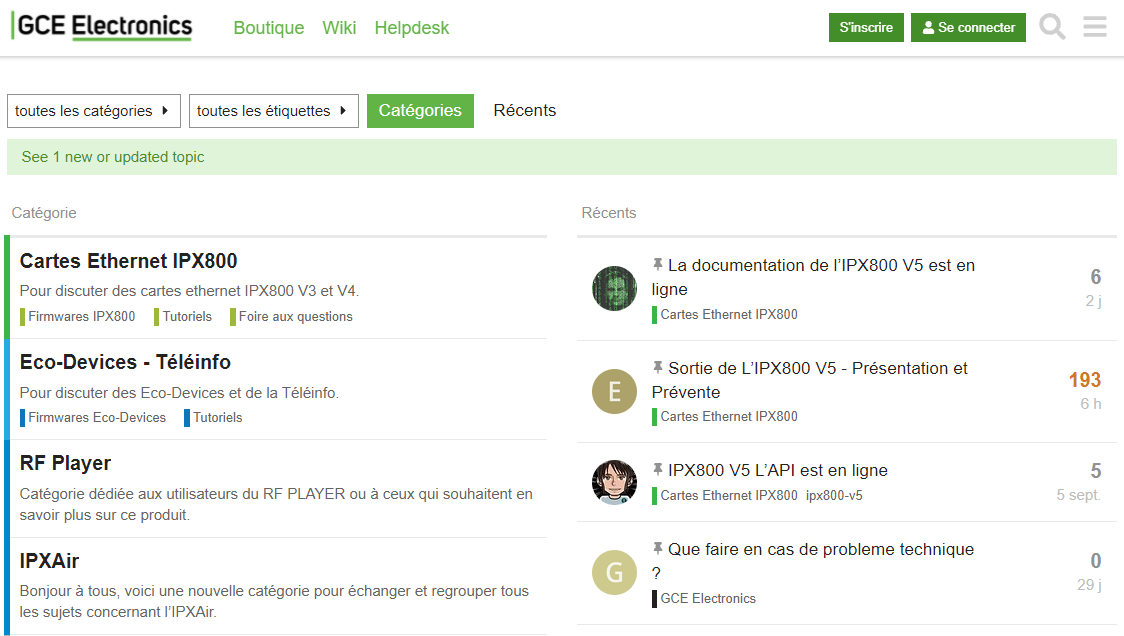Open Firmwares Eco-Devices subcategory

(97, 418)
